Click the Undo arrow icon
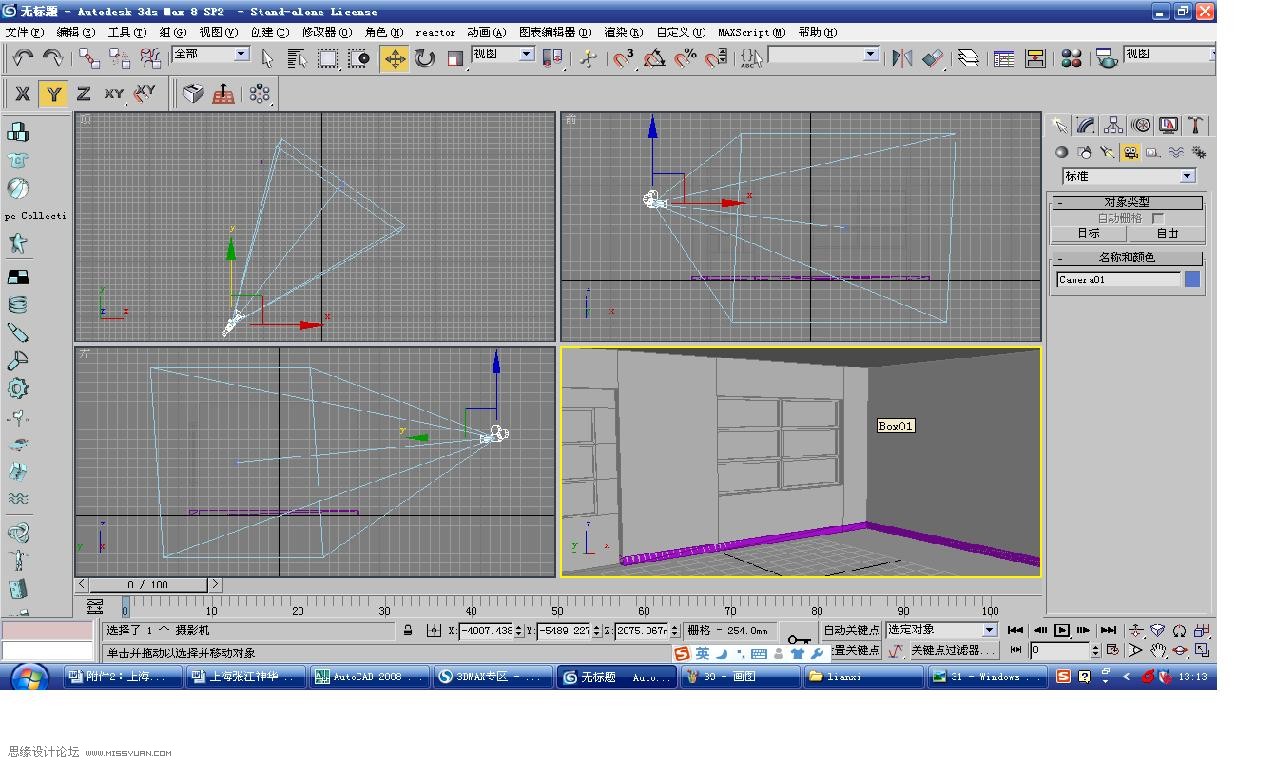Image resolution: width=1280 pixels, height=768 pixels. [23, 58]
